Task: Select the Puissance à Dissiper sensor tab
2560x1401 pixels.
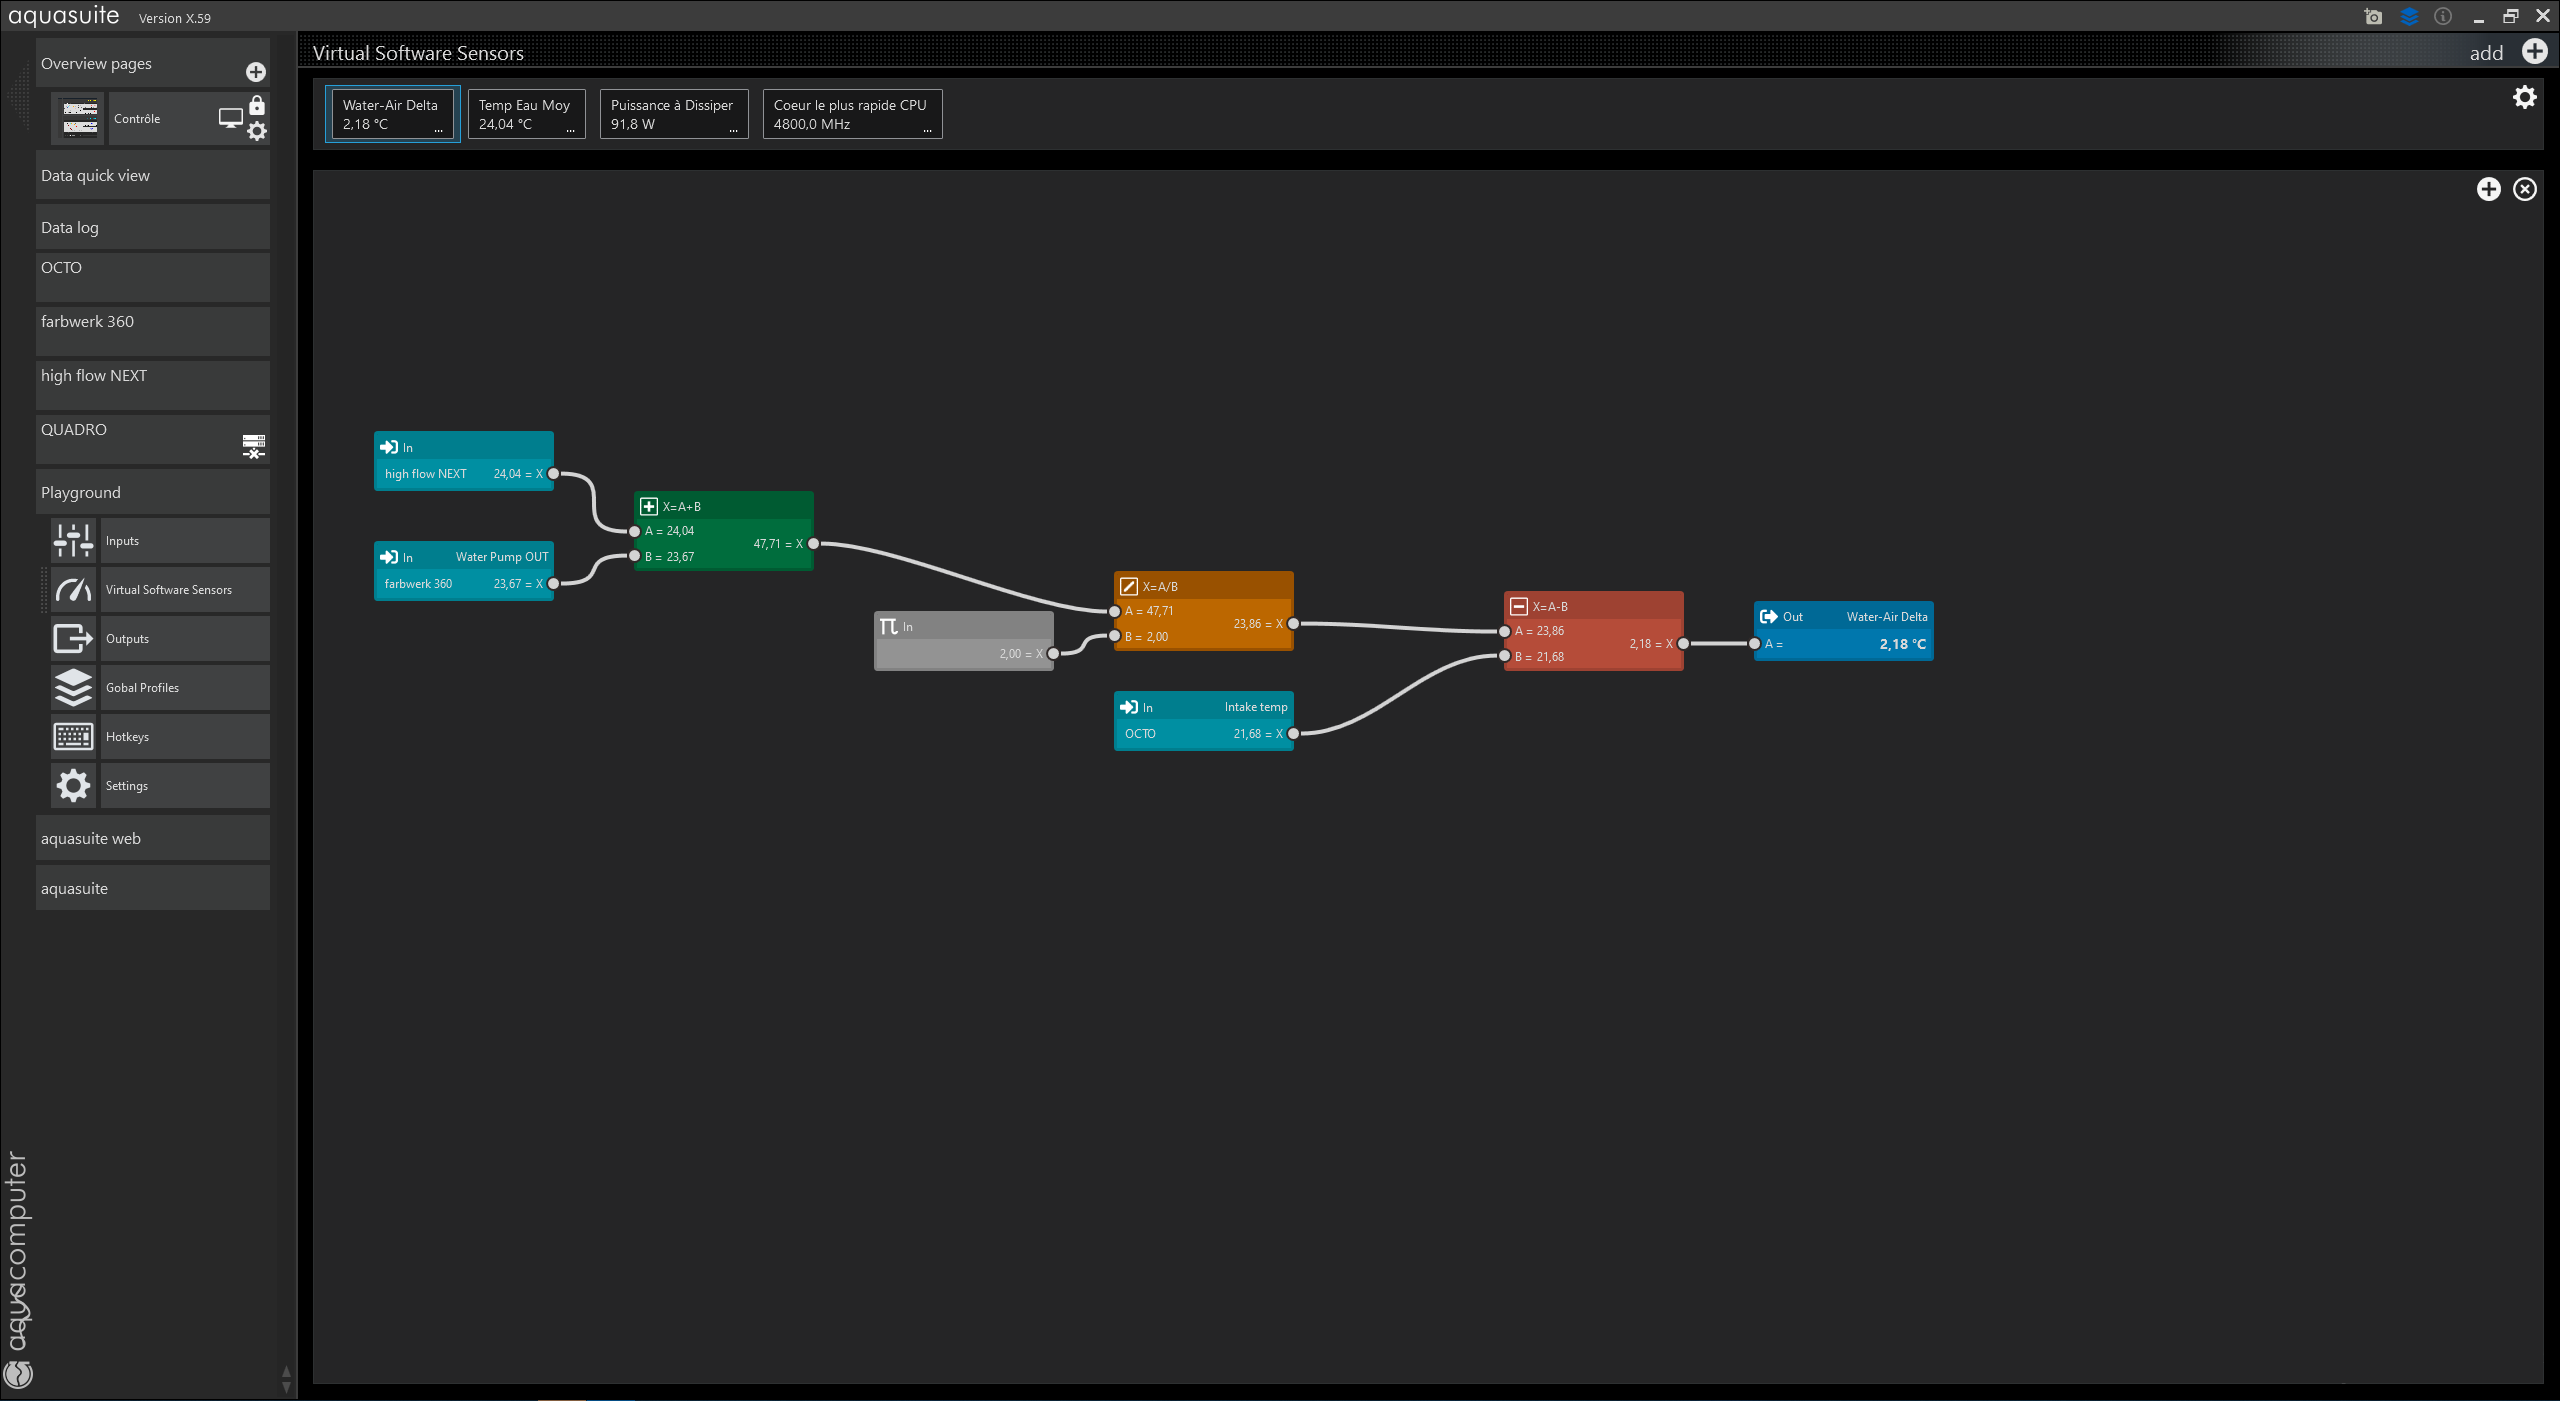Action: [x=674, y=114]
